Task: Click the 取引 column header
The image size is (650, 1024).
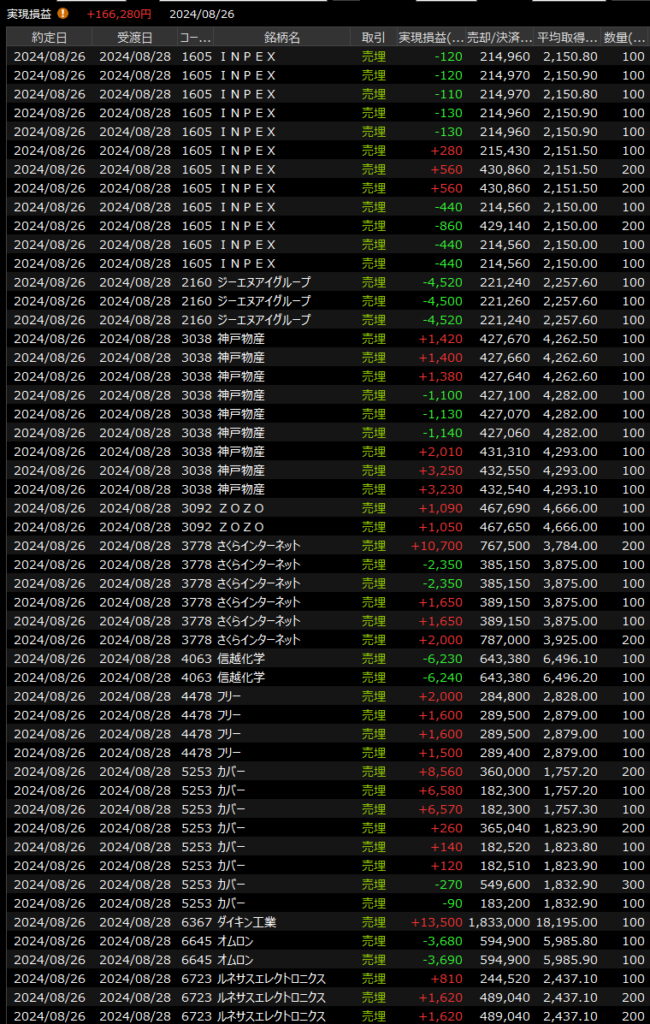Action: 372,37
